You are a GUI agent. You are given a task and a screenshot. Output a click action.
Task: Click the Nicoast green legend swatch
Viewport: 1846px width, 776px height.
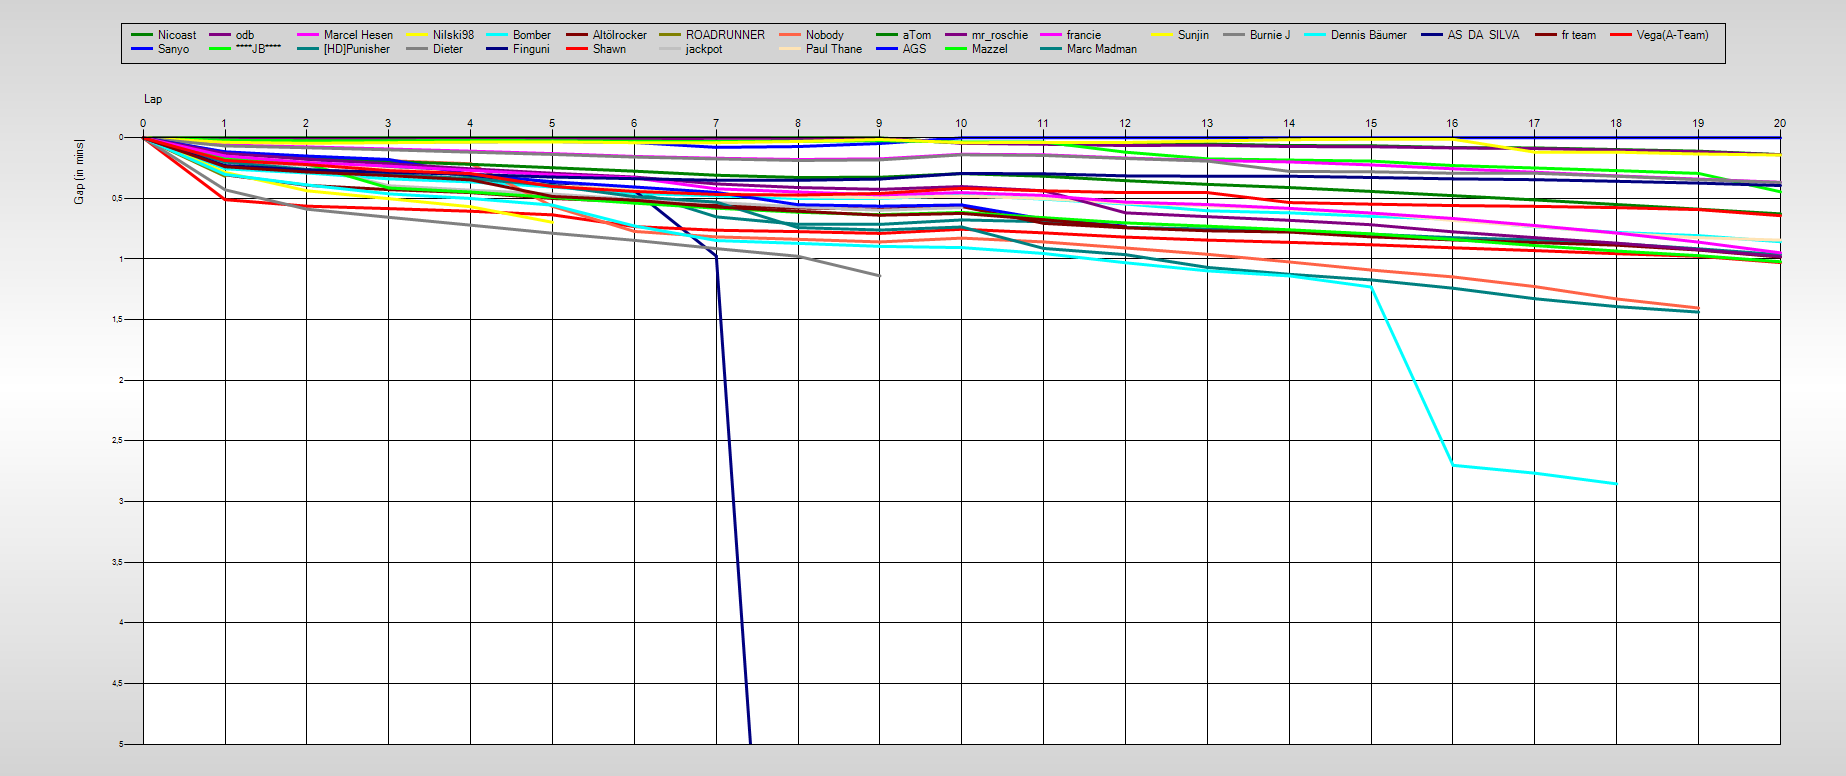[x=142, y=35]
